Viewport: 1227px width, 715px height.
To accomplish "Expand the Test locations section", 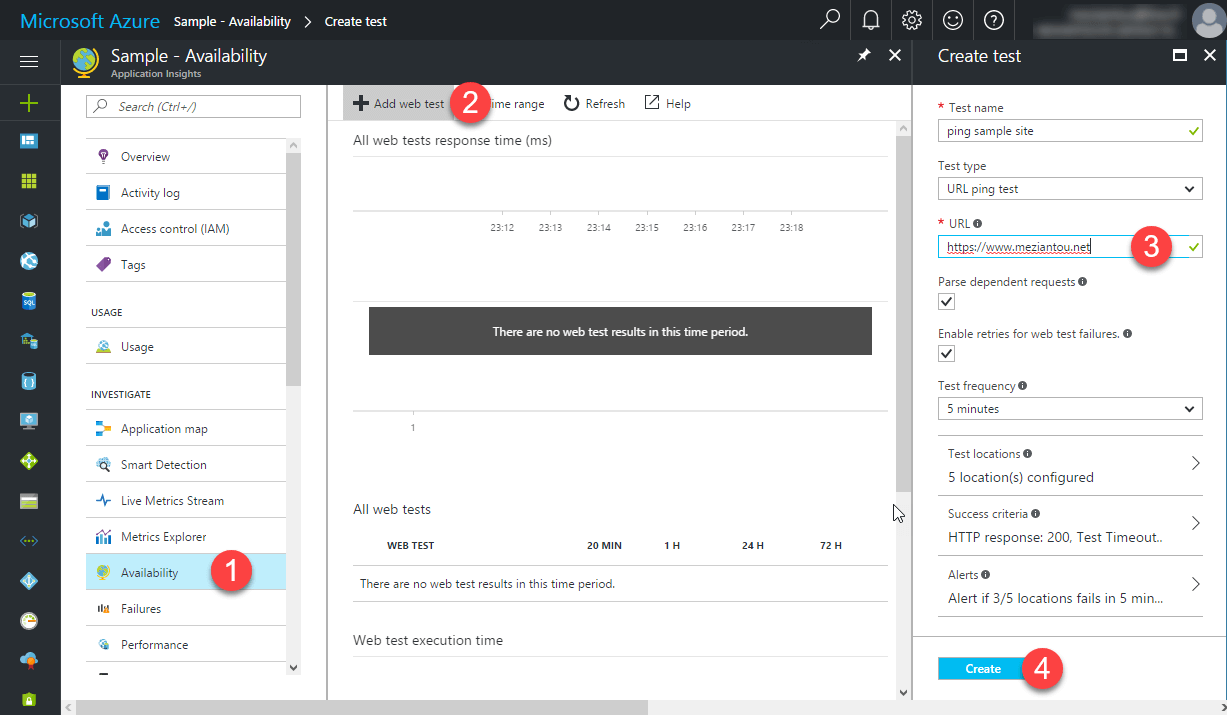I will pyautogui.click(x=1070, y=465).
